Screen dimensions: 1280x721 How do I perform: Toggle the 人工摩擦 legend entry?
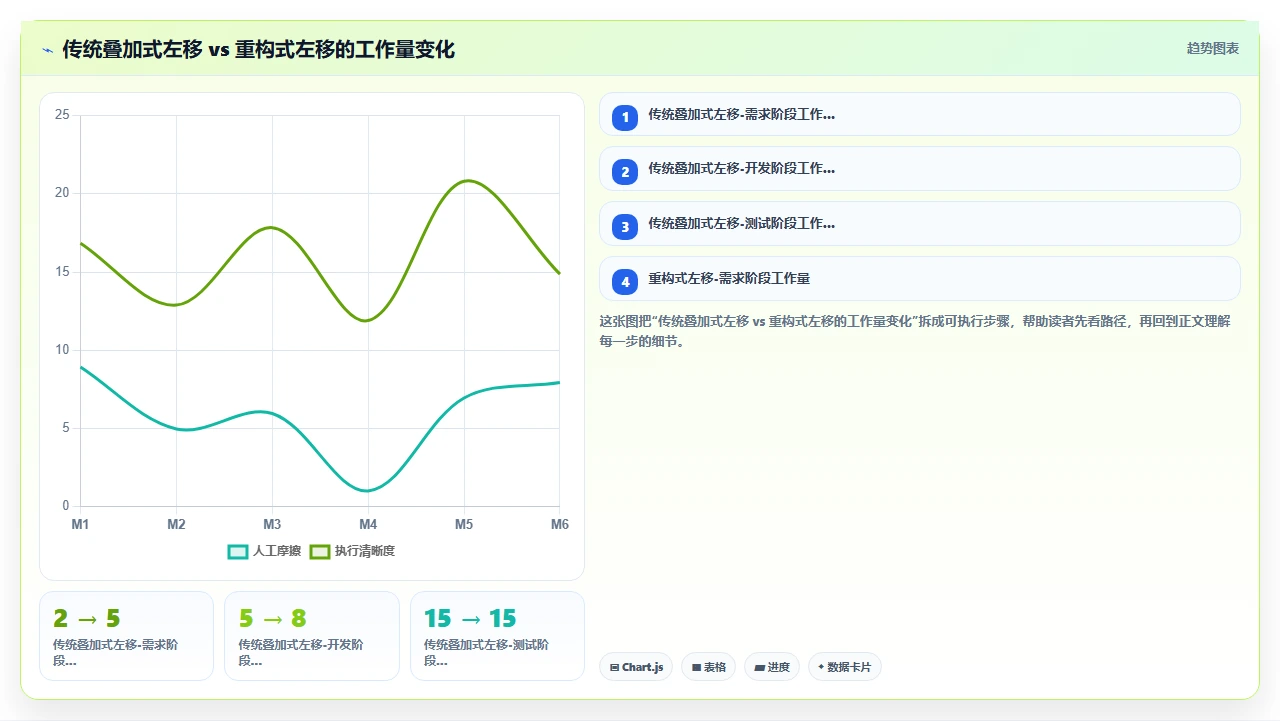264,551
